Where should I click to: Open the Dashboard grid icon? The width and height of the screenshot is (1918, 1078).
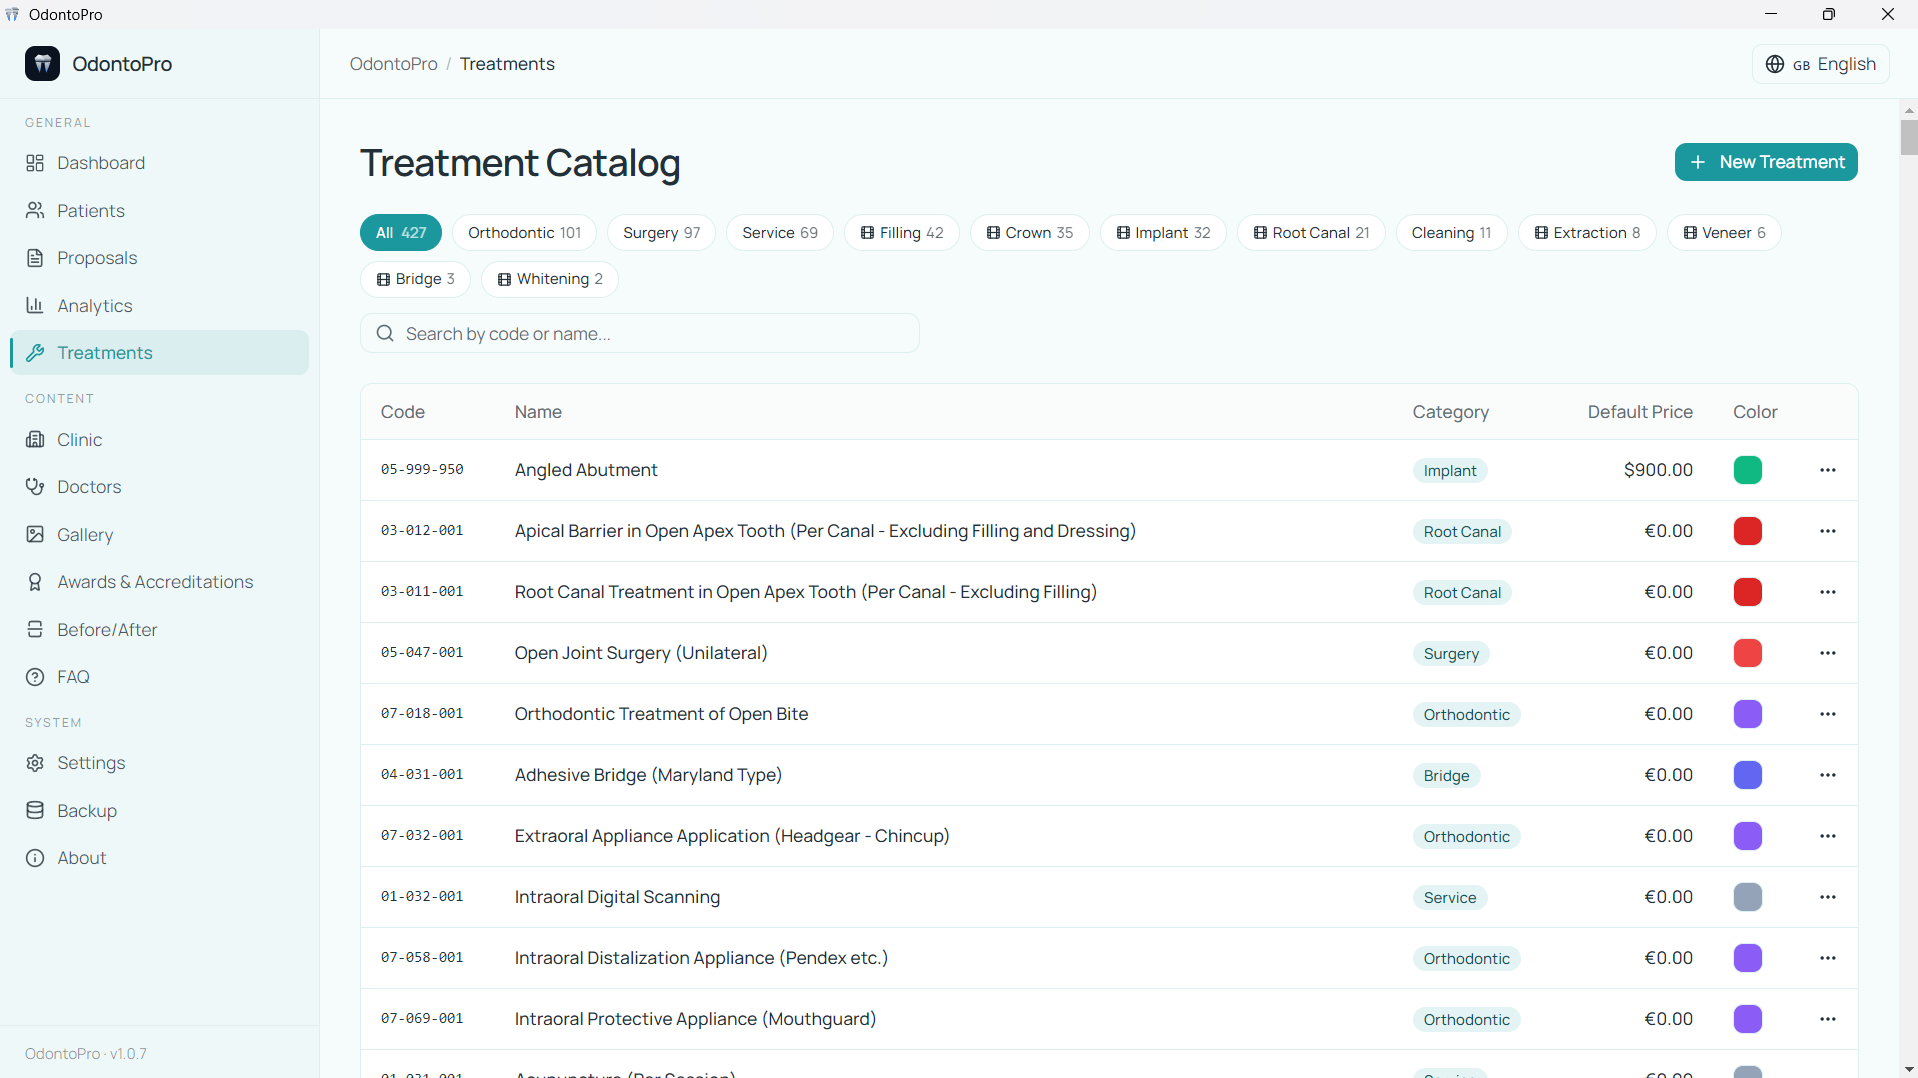pyautogui.click(x=35, y=163)
